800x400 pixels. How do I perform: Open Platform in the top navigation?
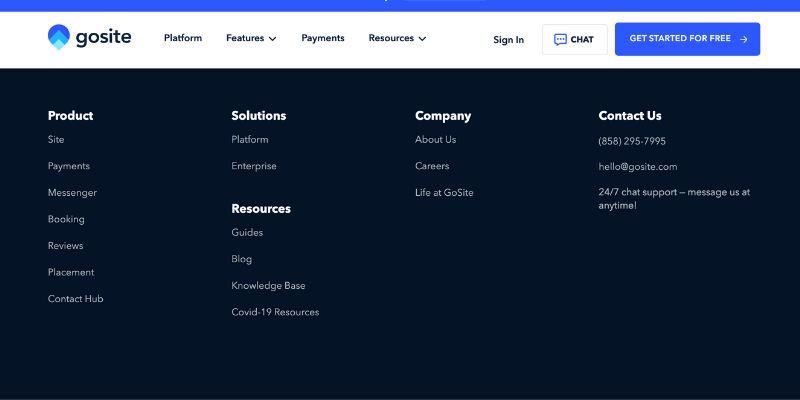(183, 38)
